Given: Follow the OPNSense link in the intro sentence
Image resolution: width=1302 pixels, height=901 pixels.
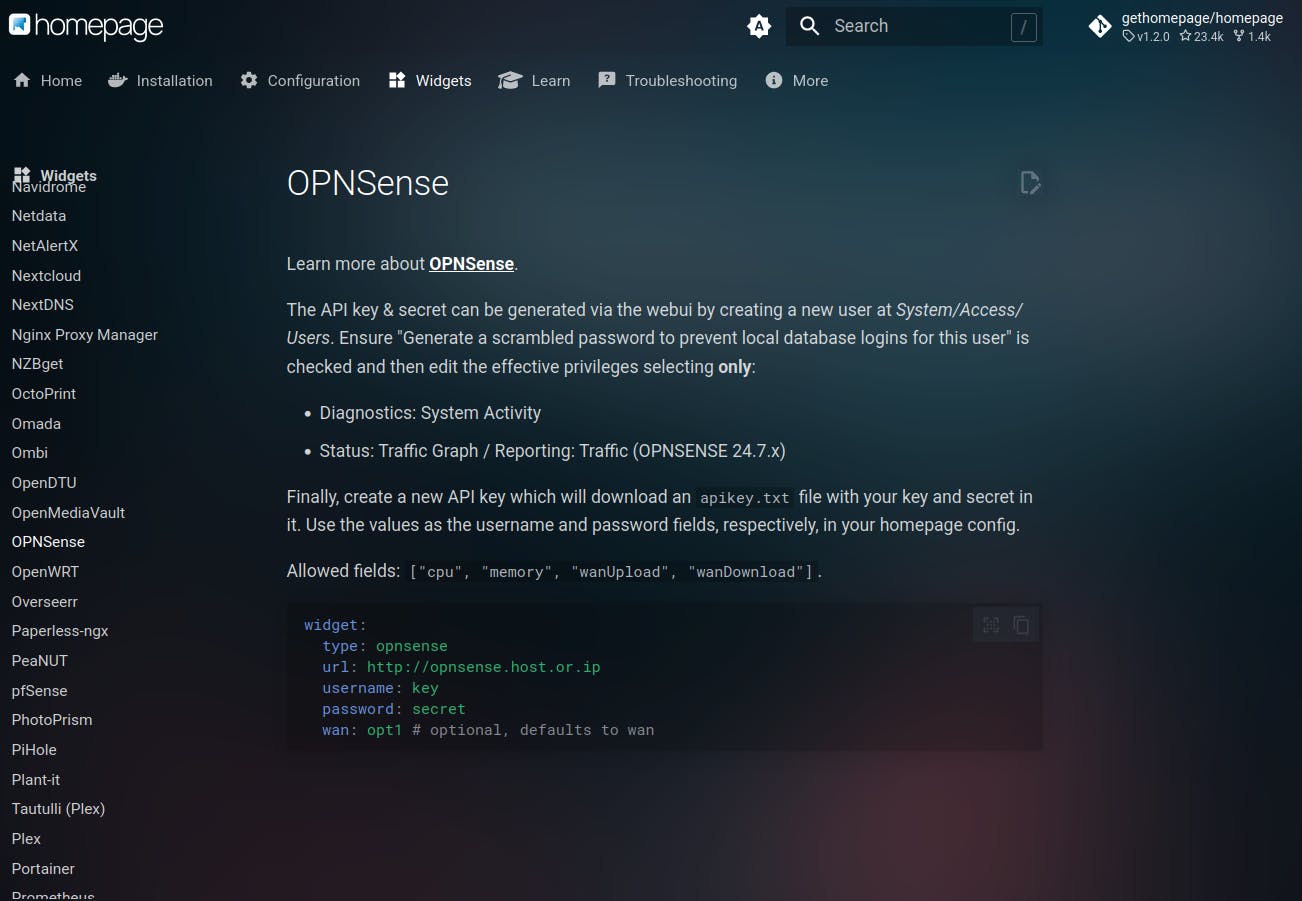Looking at the screenshot, I should pyautogui.click(x=471, y=264).
